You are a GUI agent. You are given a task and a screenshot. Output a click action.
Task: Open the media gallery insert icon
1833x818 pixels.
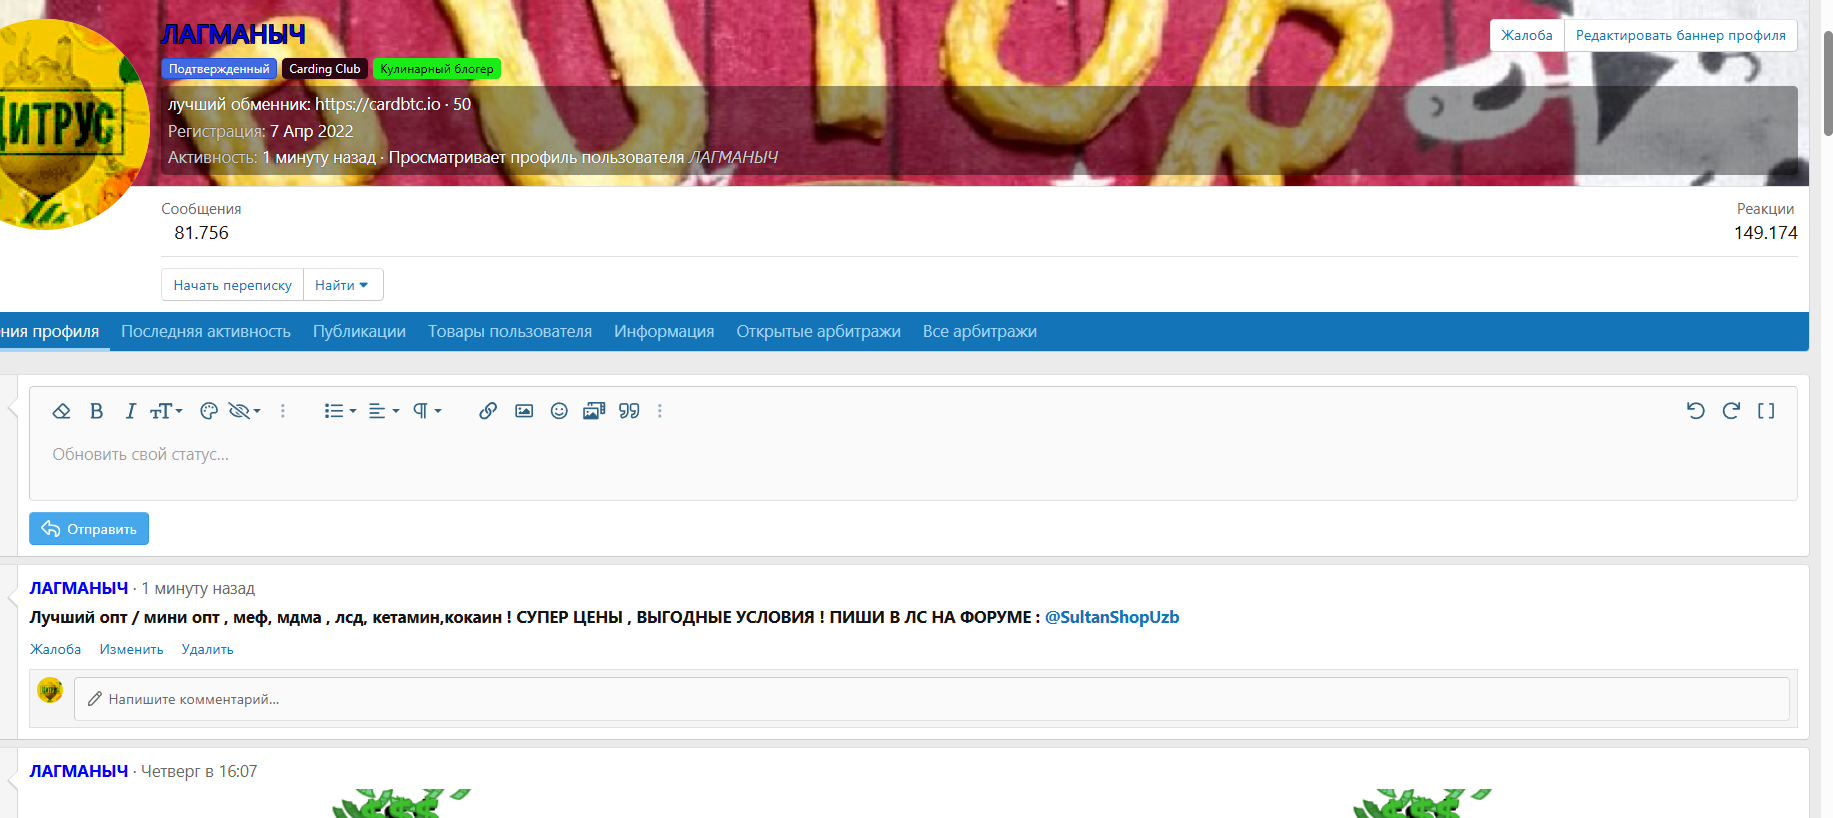594,411
